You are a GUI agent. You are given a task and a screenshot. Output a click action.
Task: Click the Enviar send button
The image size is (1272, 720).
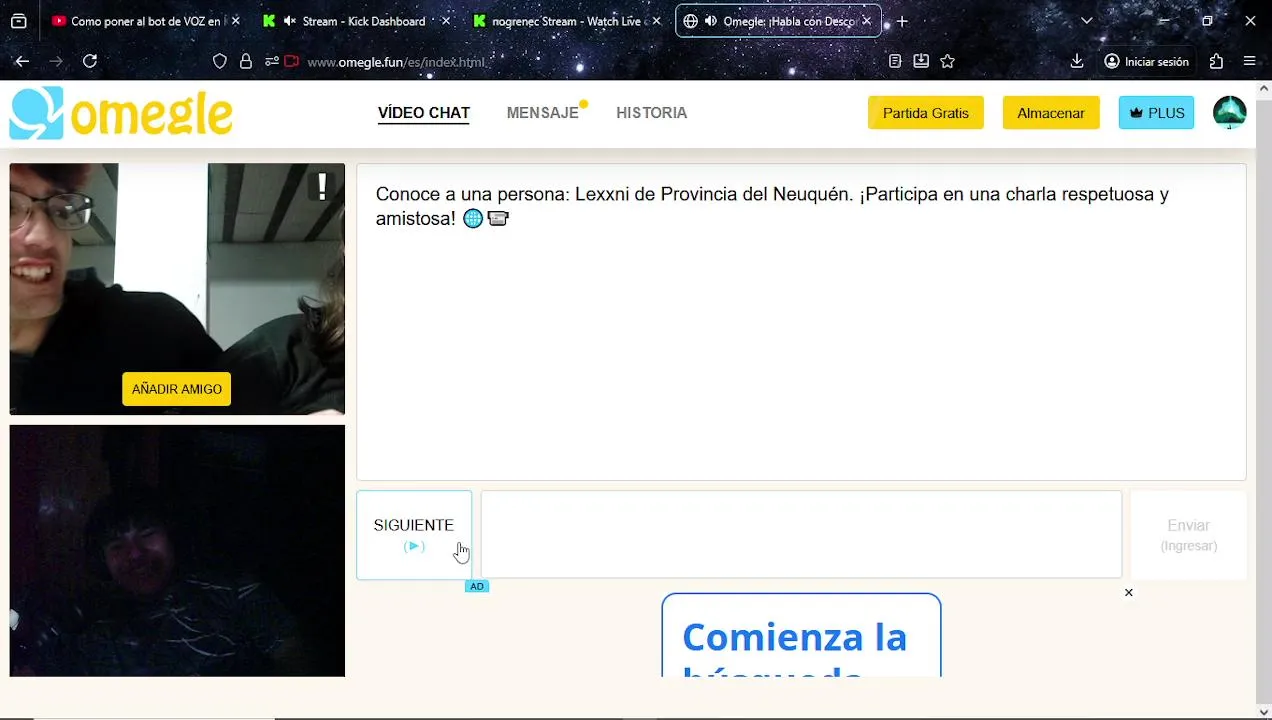pos(1189,535)
